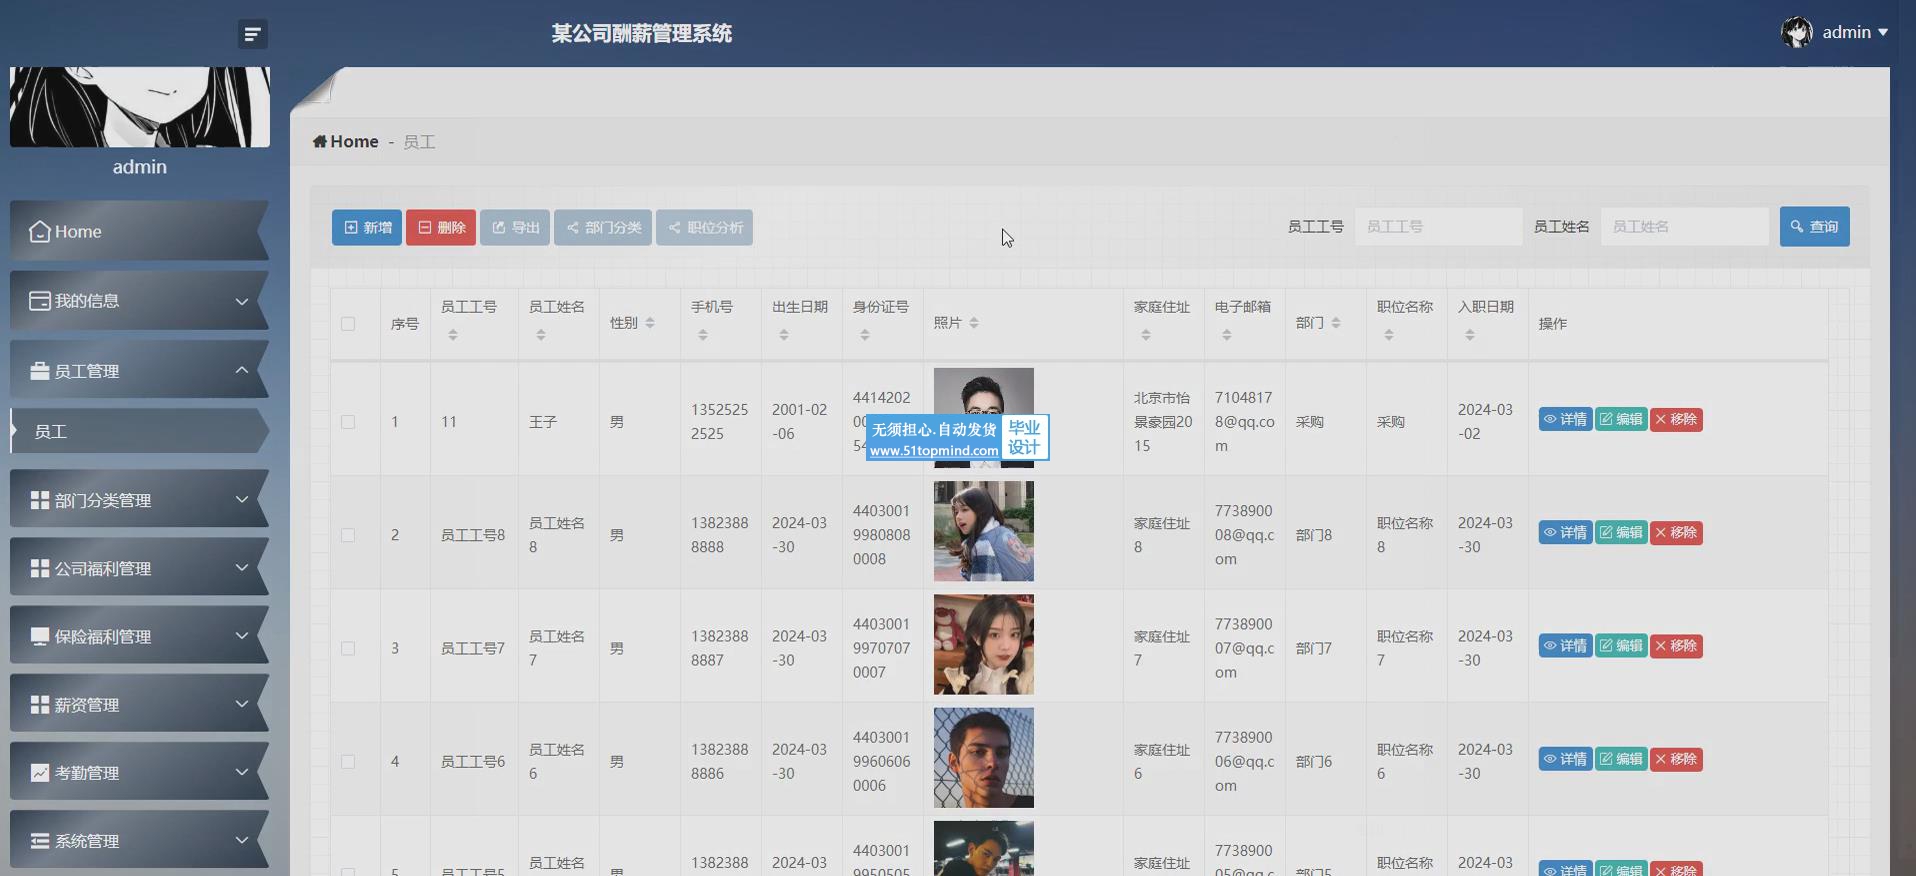View 详情 for employee 王子

(x=1565, y=419)
